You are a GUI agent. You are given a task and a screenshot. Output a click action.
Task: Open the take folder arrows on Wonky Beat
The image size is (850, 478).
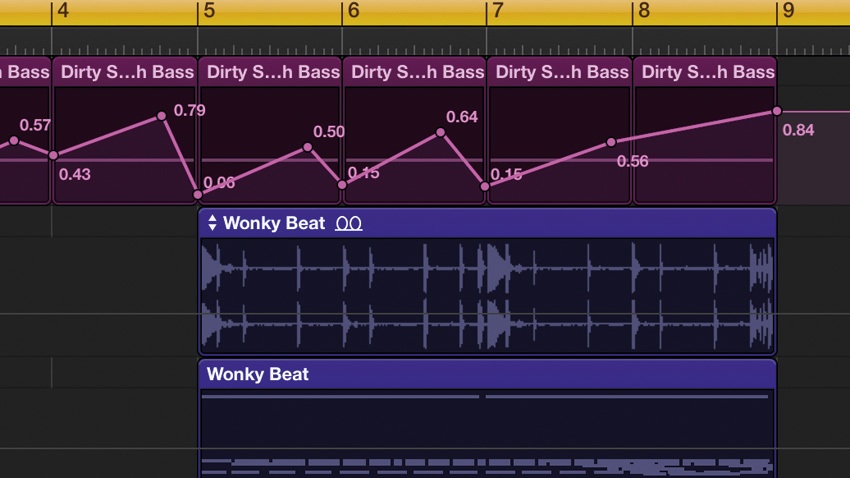click(212, 223)
